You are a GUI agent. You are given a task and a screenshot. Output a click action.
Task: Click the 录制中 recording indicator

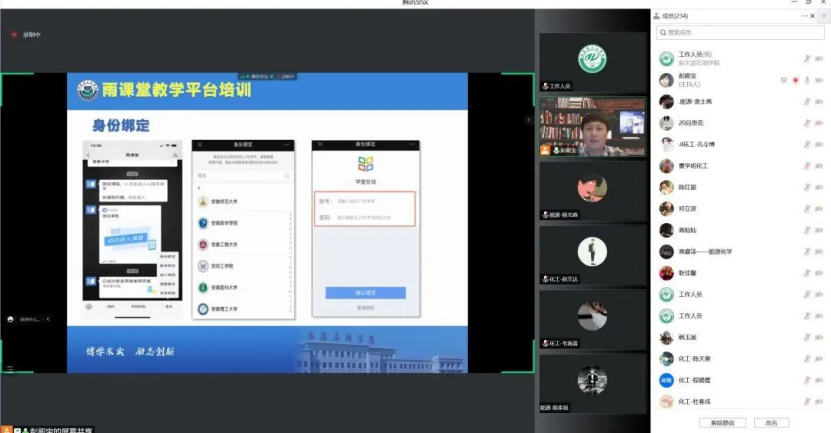pos(26,34)
